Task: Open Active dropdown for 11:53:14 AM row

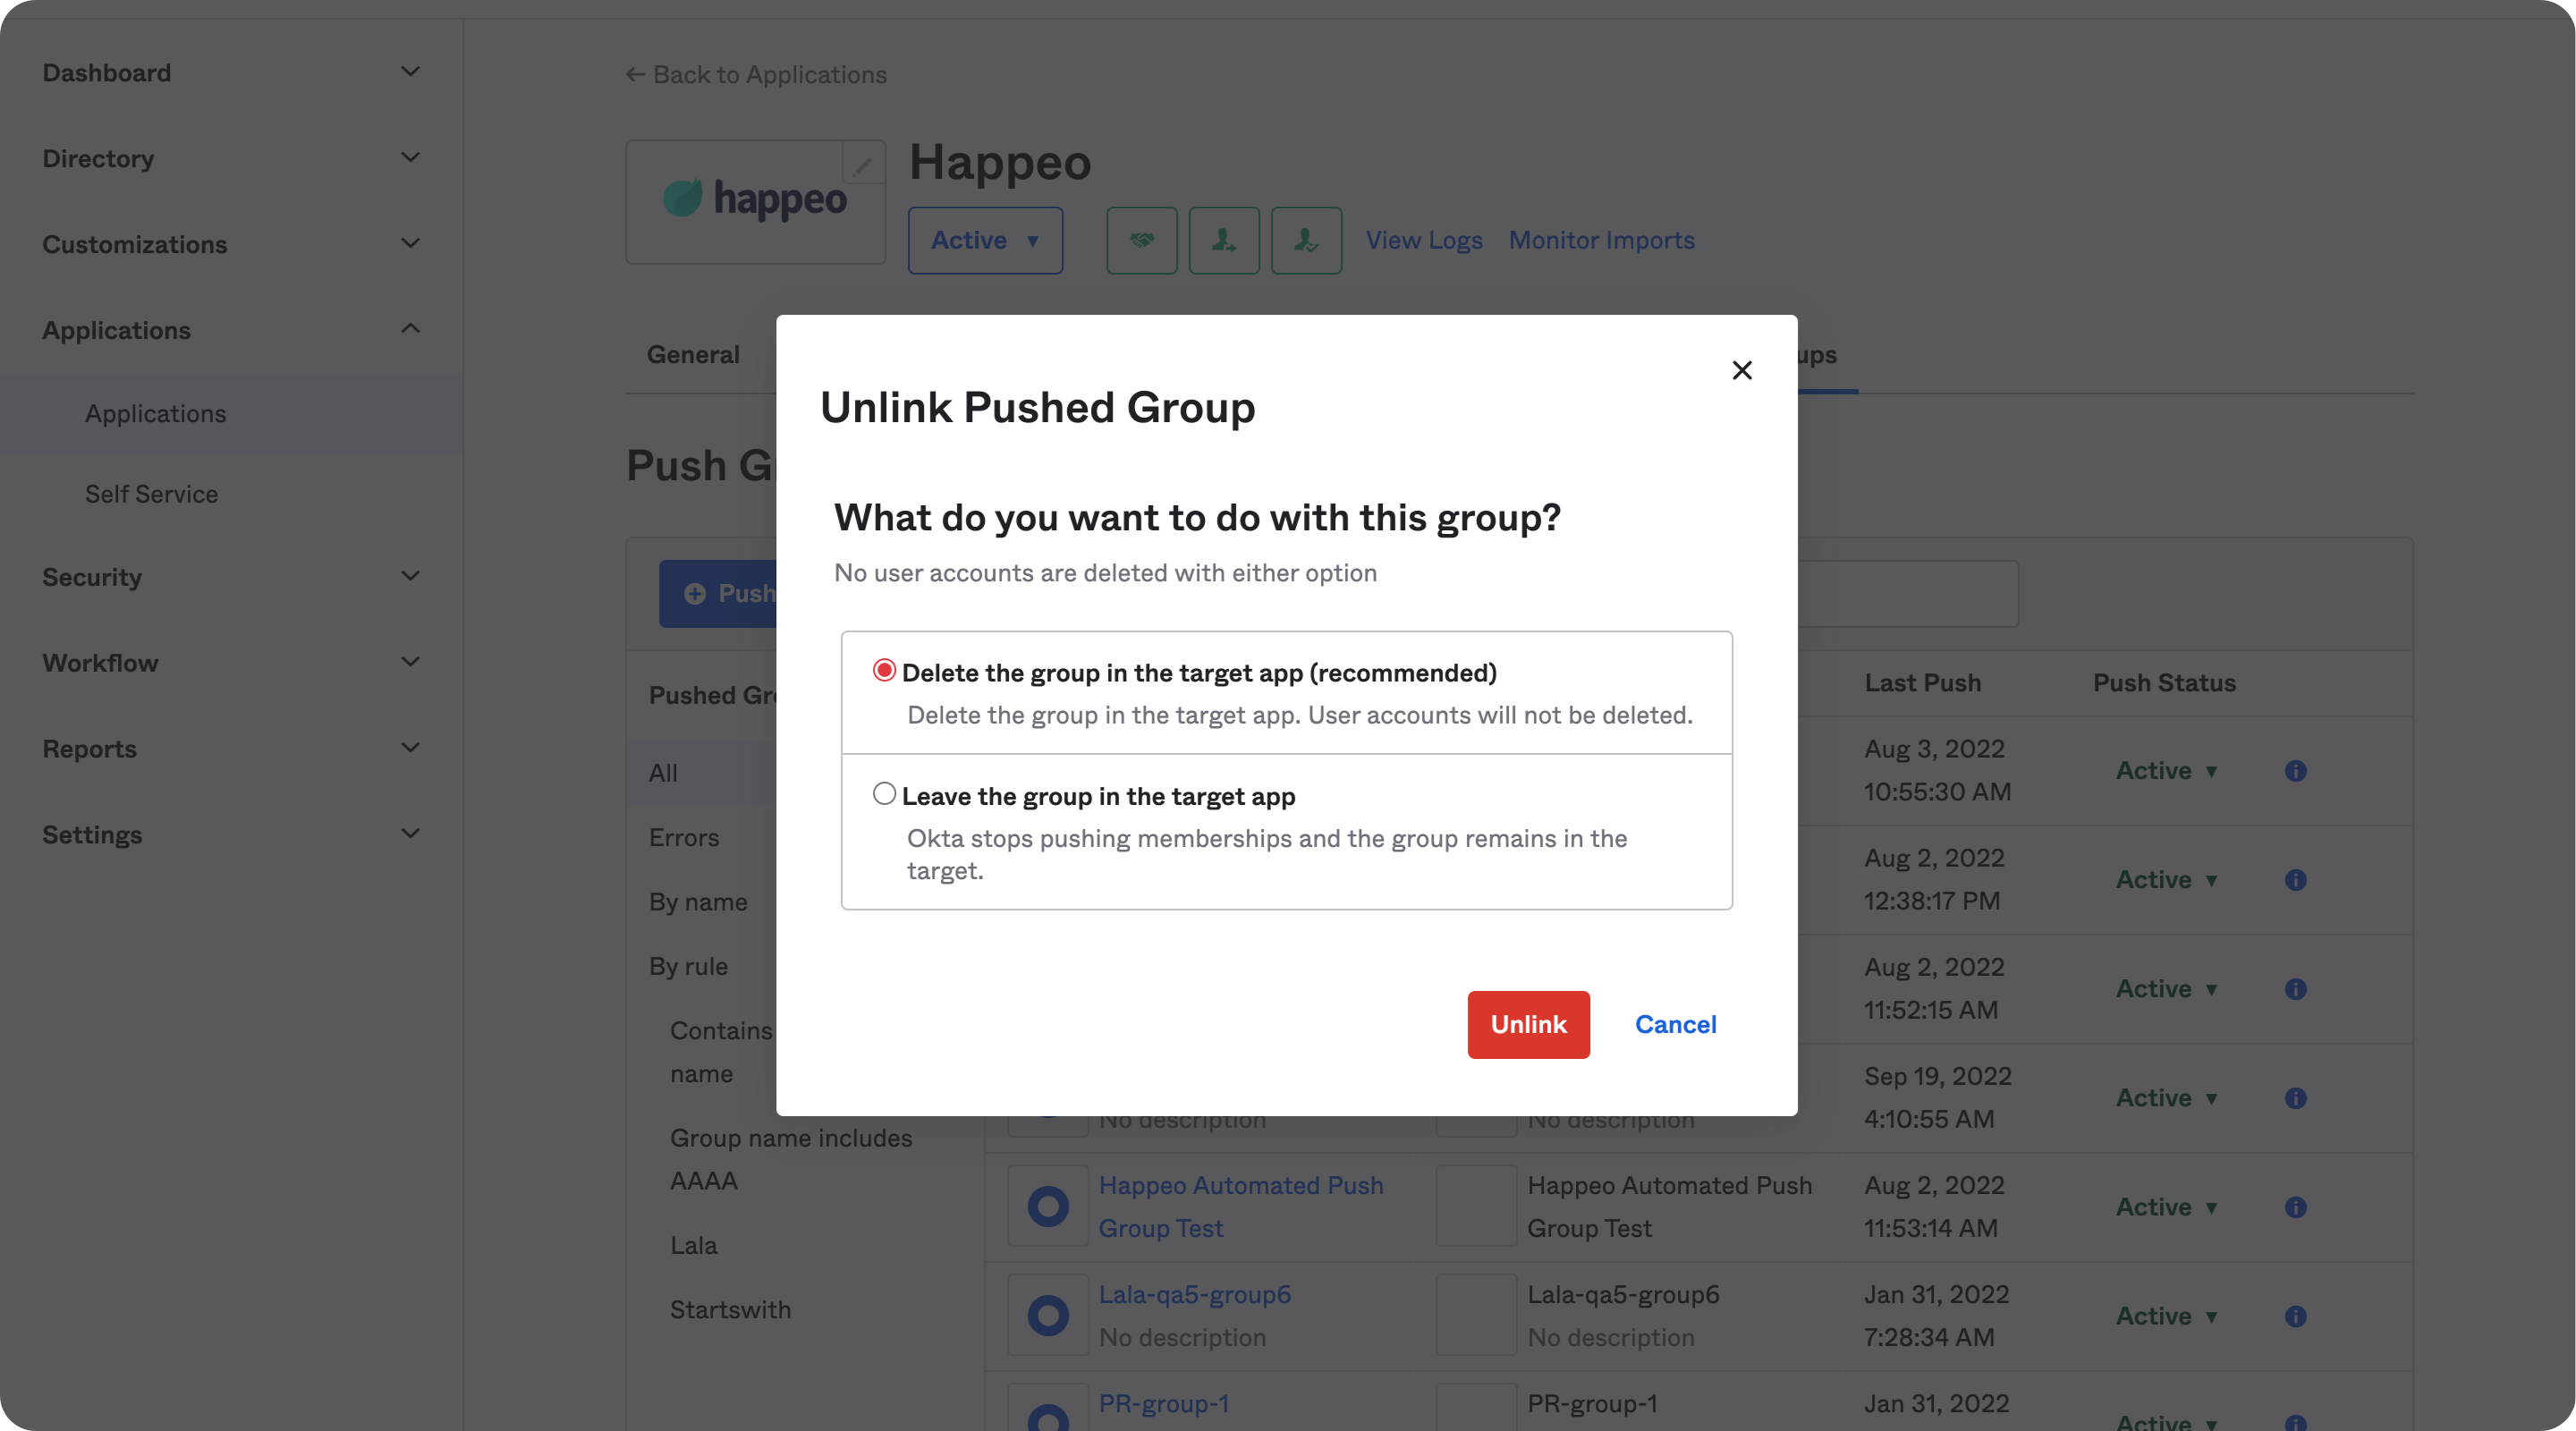Action: tap(2167, 1207)
